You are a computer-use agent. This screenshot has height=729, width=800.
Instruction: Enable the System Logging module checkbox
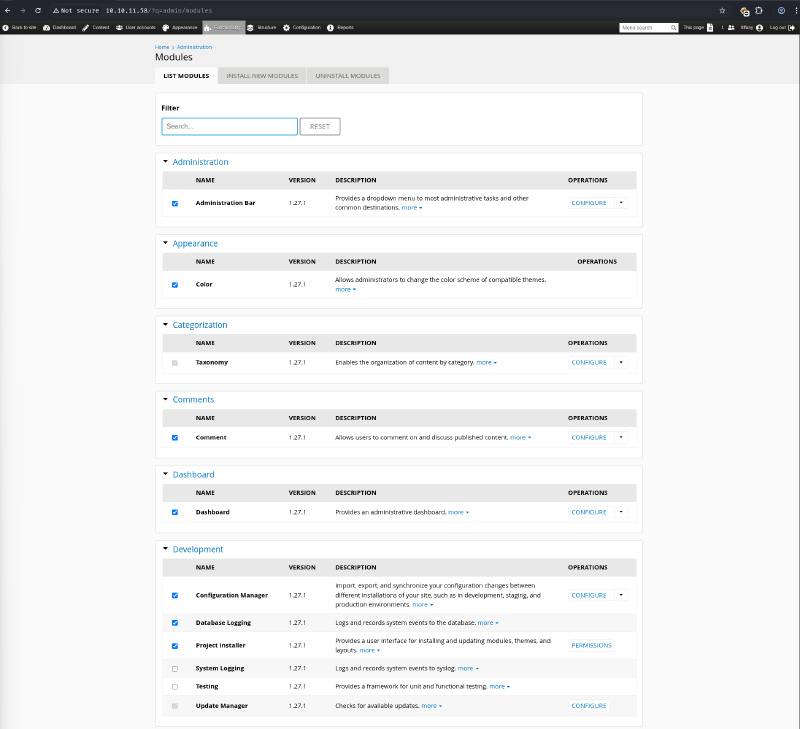coord(175,668)
